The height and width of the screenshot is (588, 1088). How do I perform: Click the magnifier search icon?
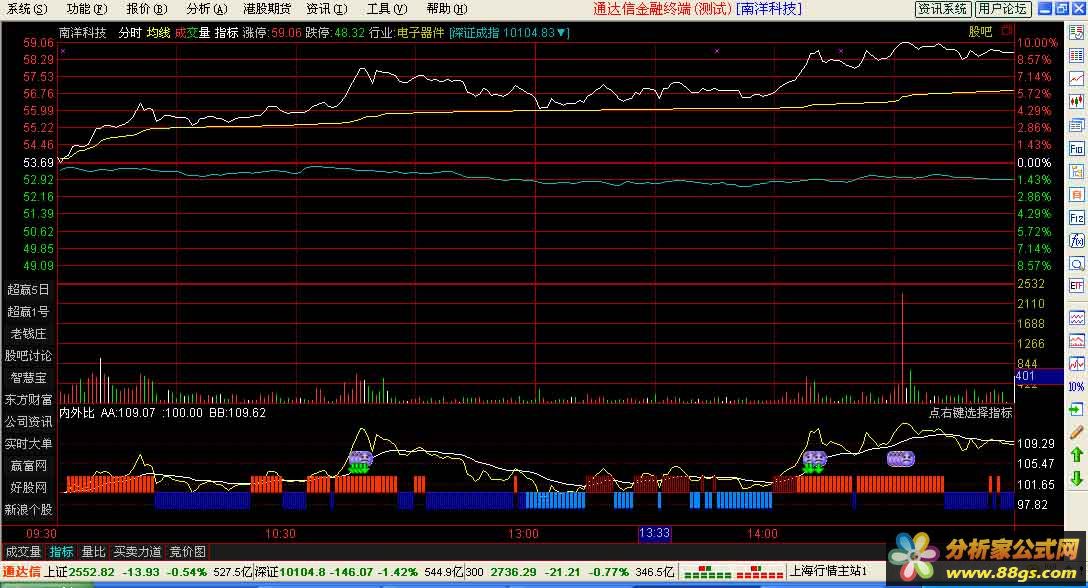coord(1076,264)
